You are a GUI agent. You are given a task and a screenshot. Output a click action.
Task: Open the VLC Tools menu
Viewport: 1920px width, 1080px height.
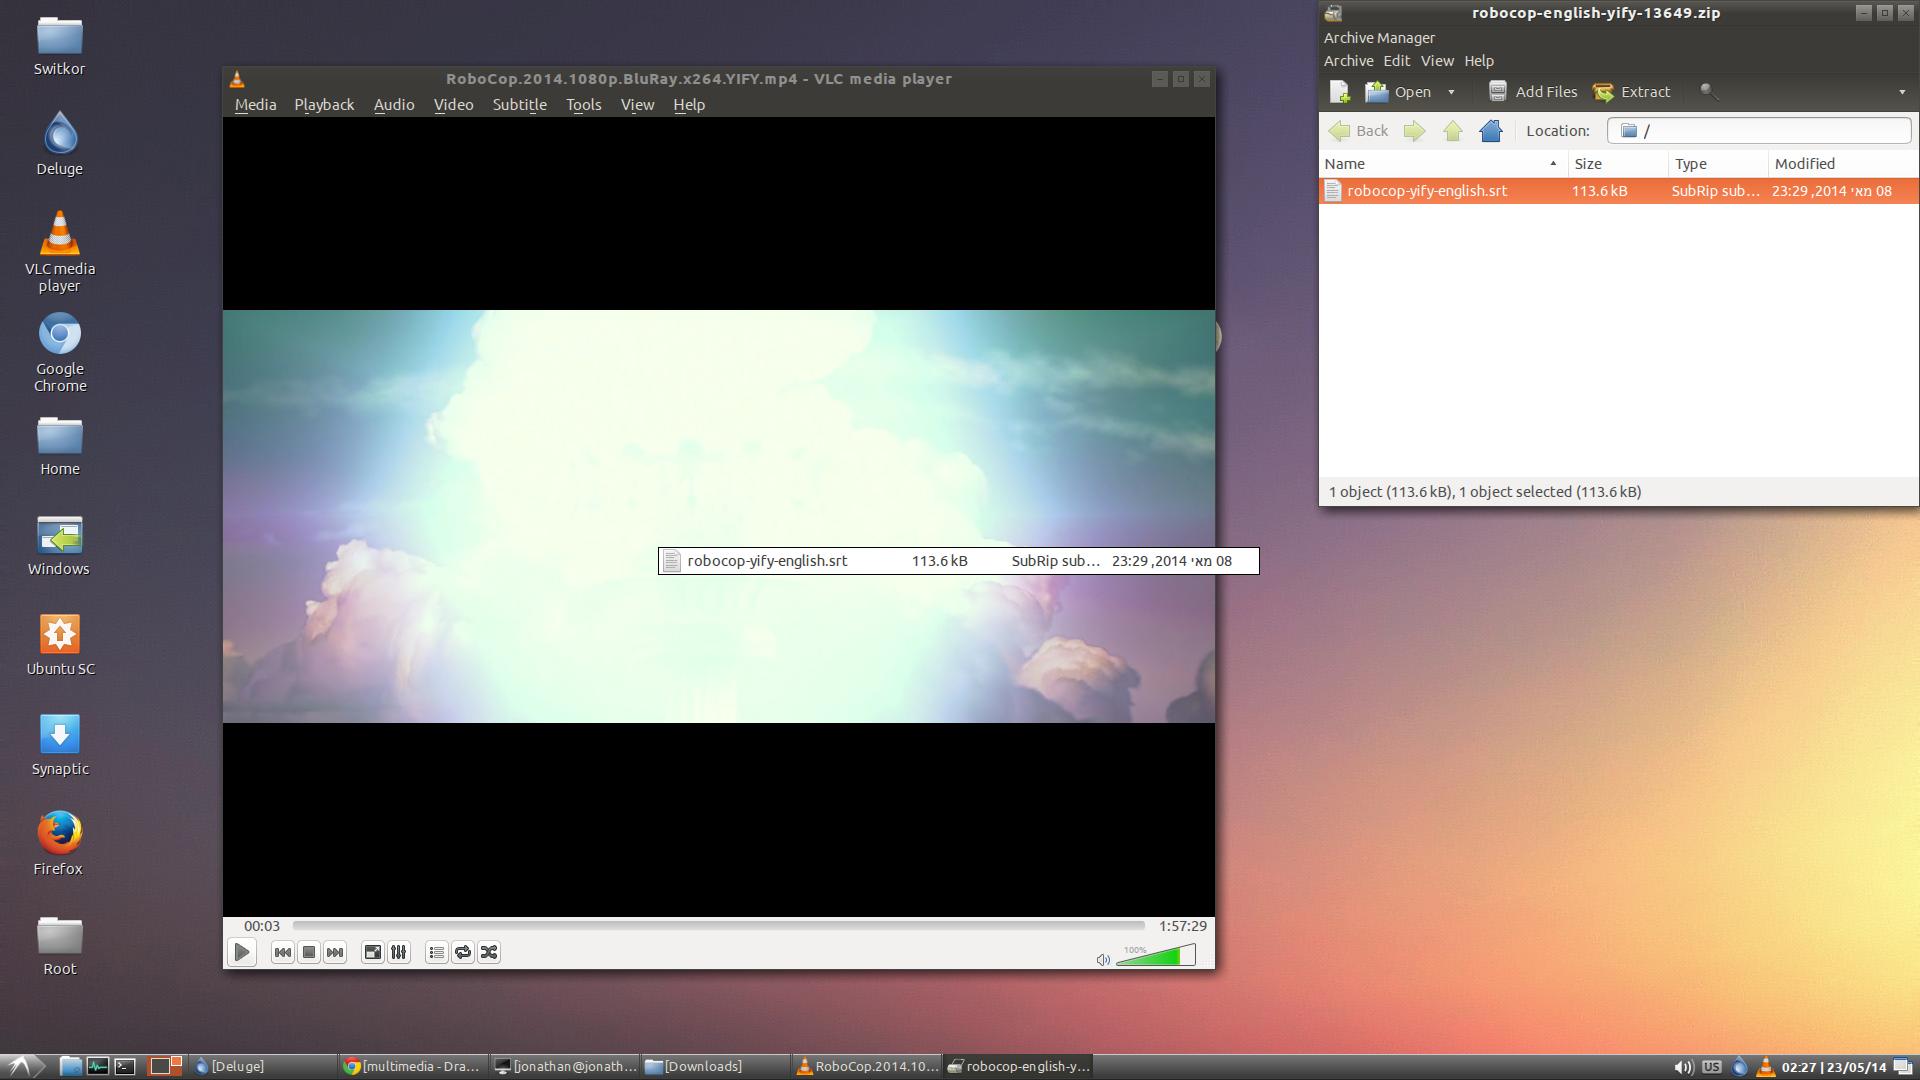click(x=583, y=105)
